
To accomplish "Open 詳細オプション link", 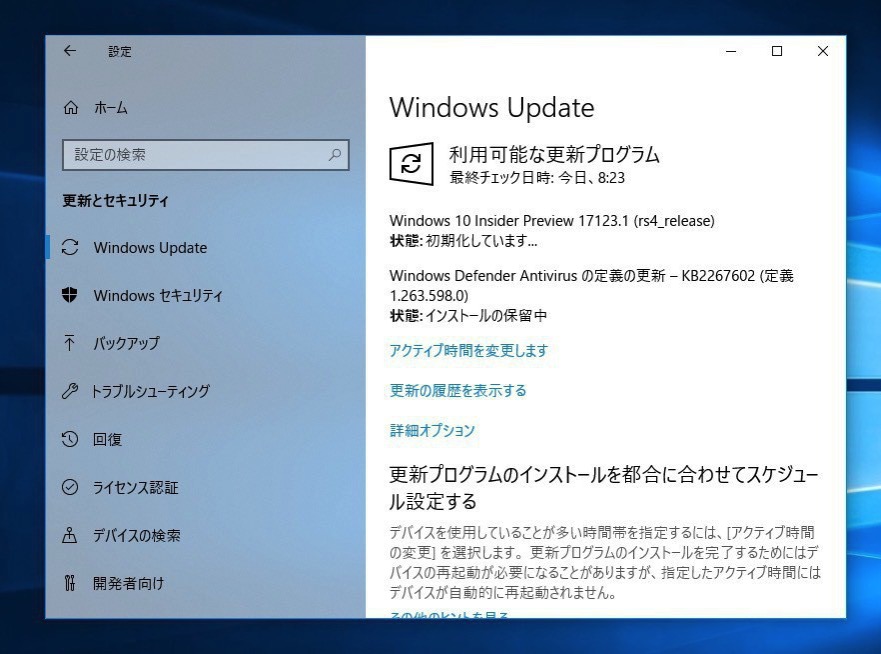I will click(x=432, y=430).
